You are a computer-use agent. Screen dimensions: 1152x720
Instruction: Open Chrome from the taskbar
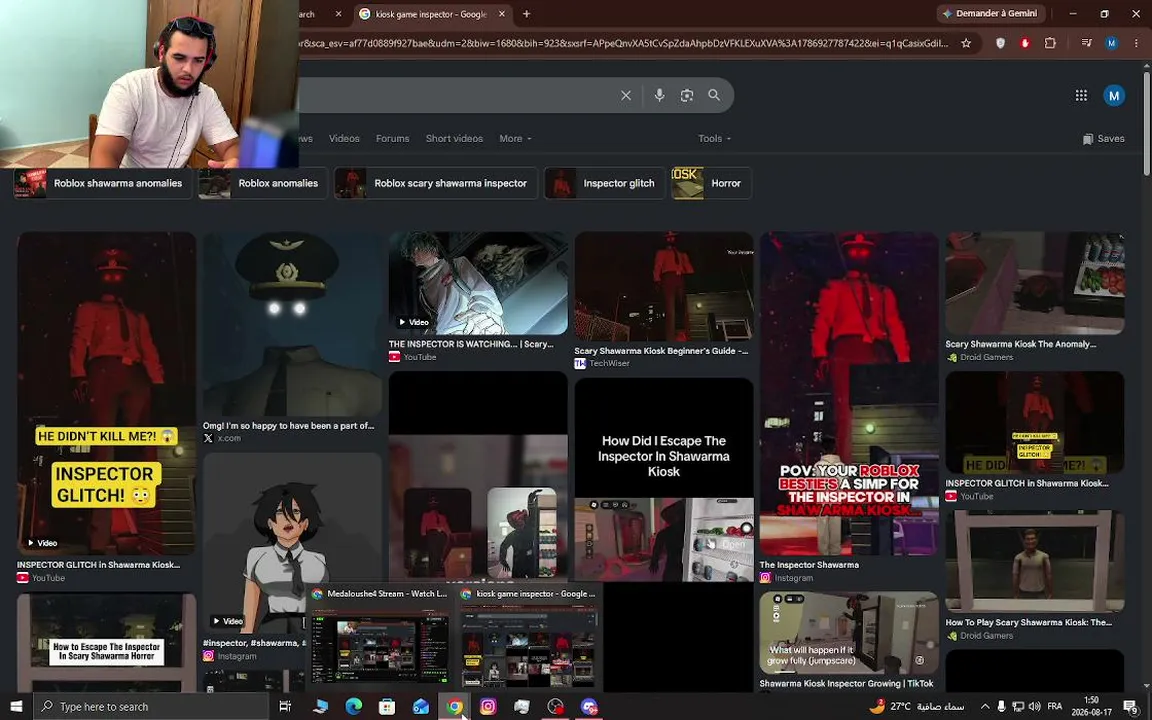454,707
